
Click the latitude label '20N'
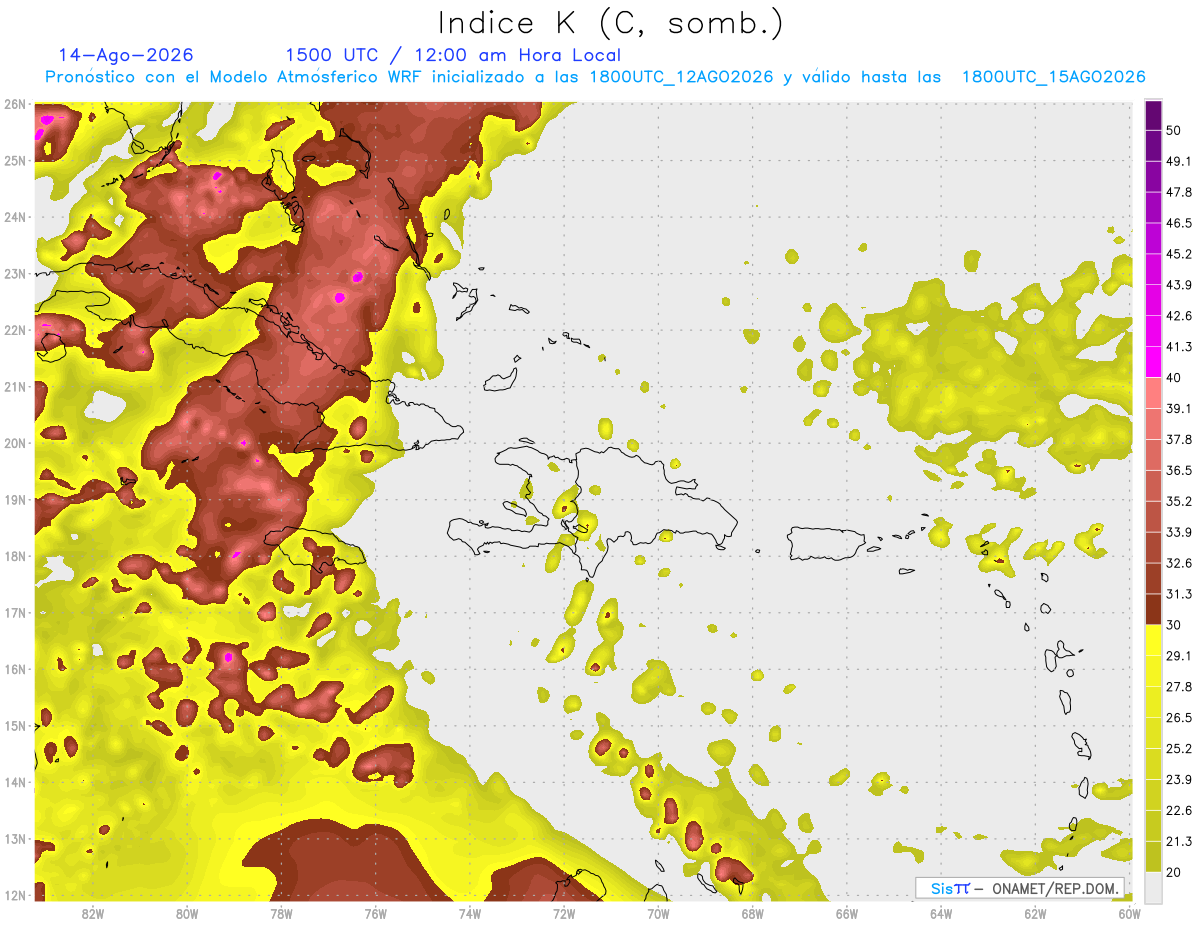(14, 443)
